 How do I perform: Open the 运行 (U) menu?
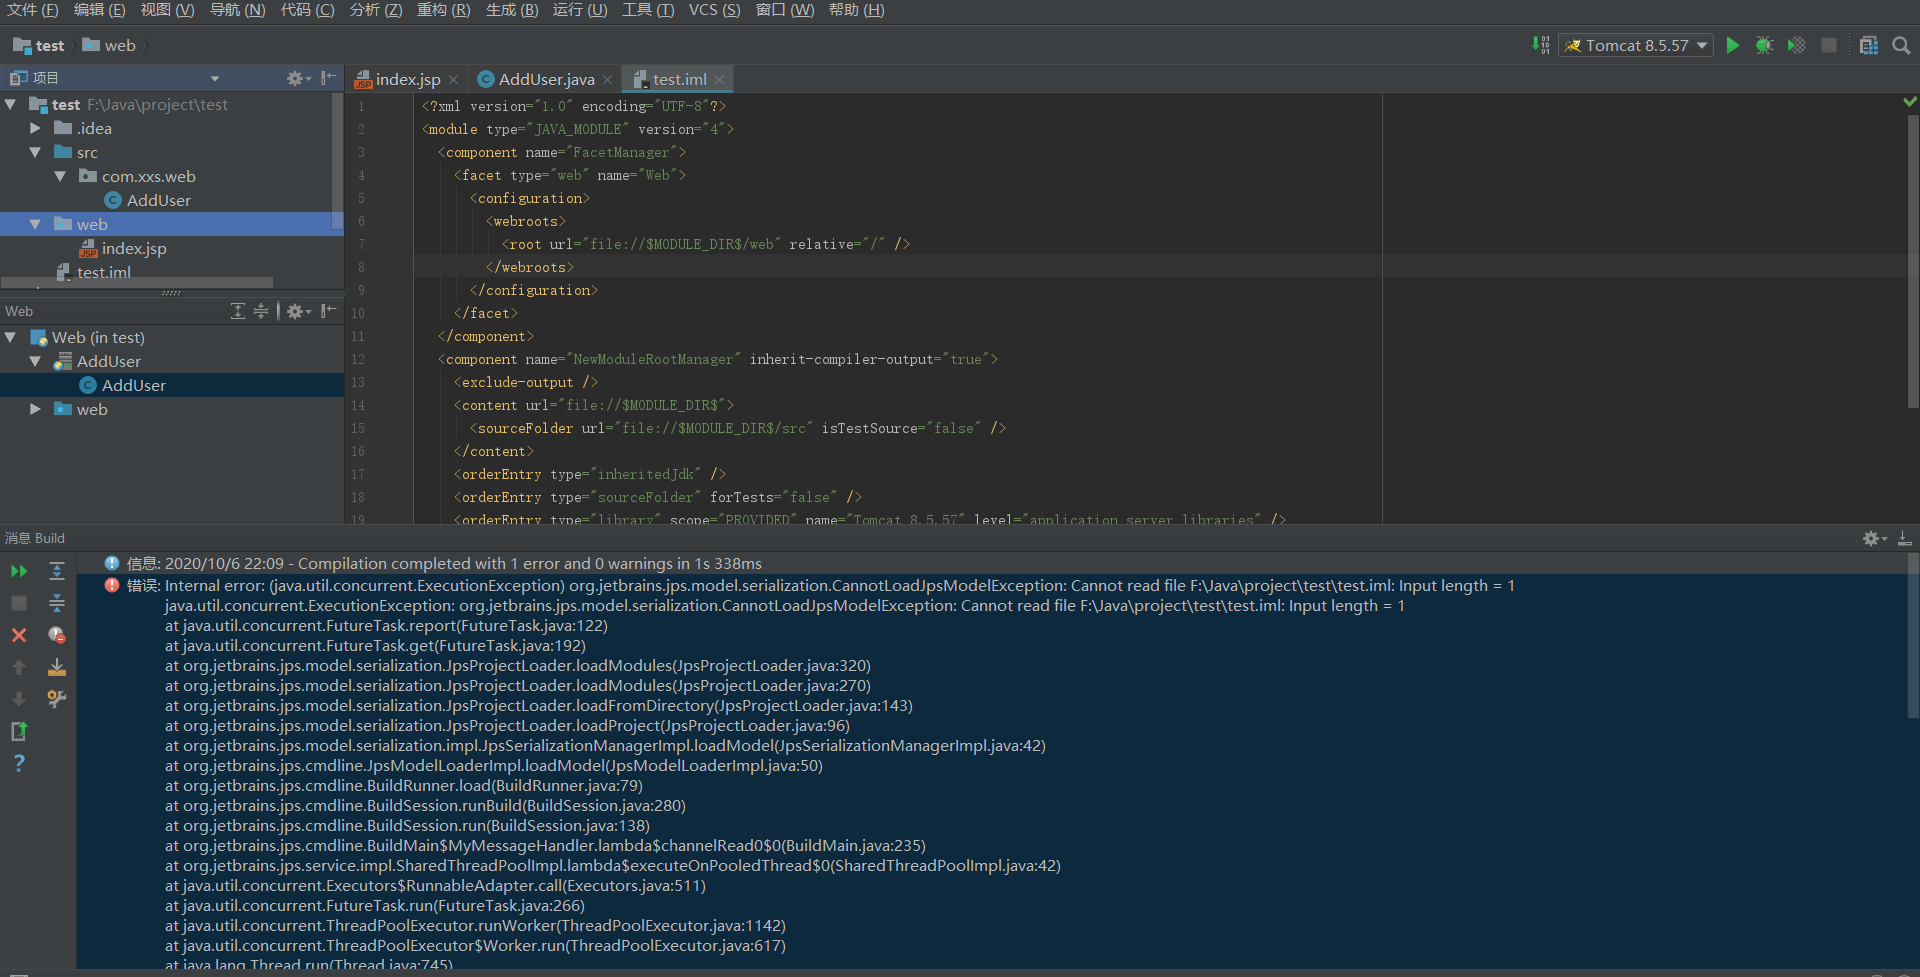pos(580,10)
